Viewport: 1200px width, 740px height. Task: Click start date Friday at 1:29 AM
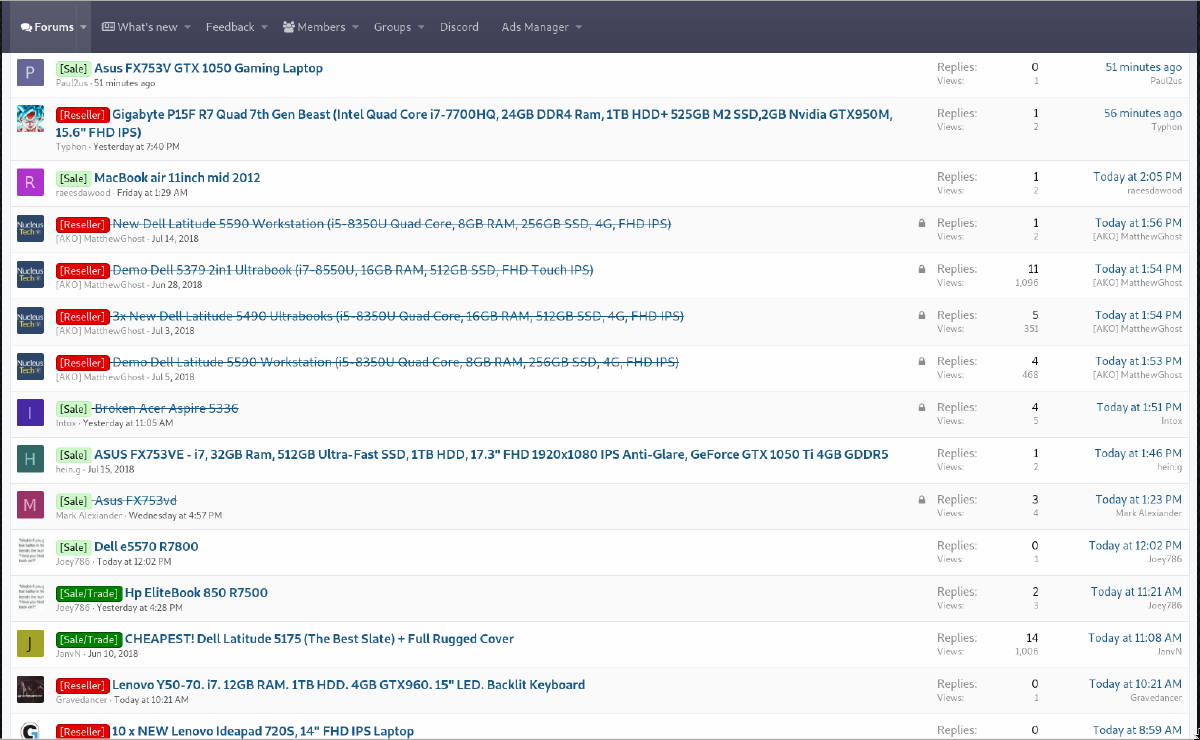[150, 193]
